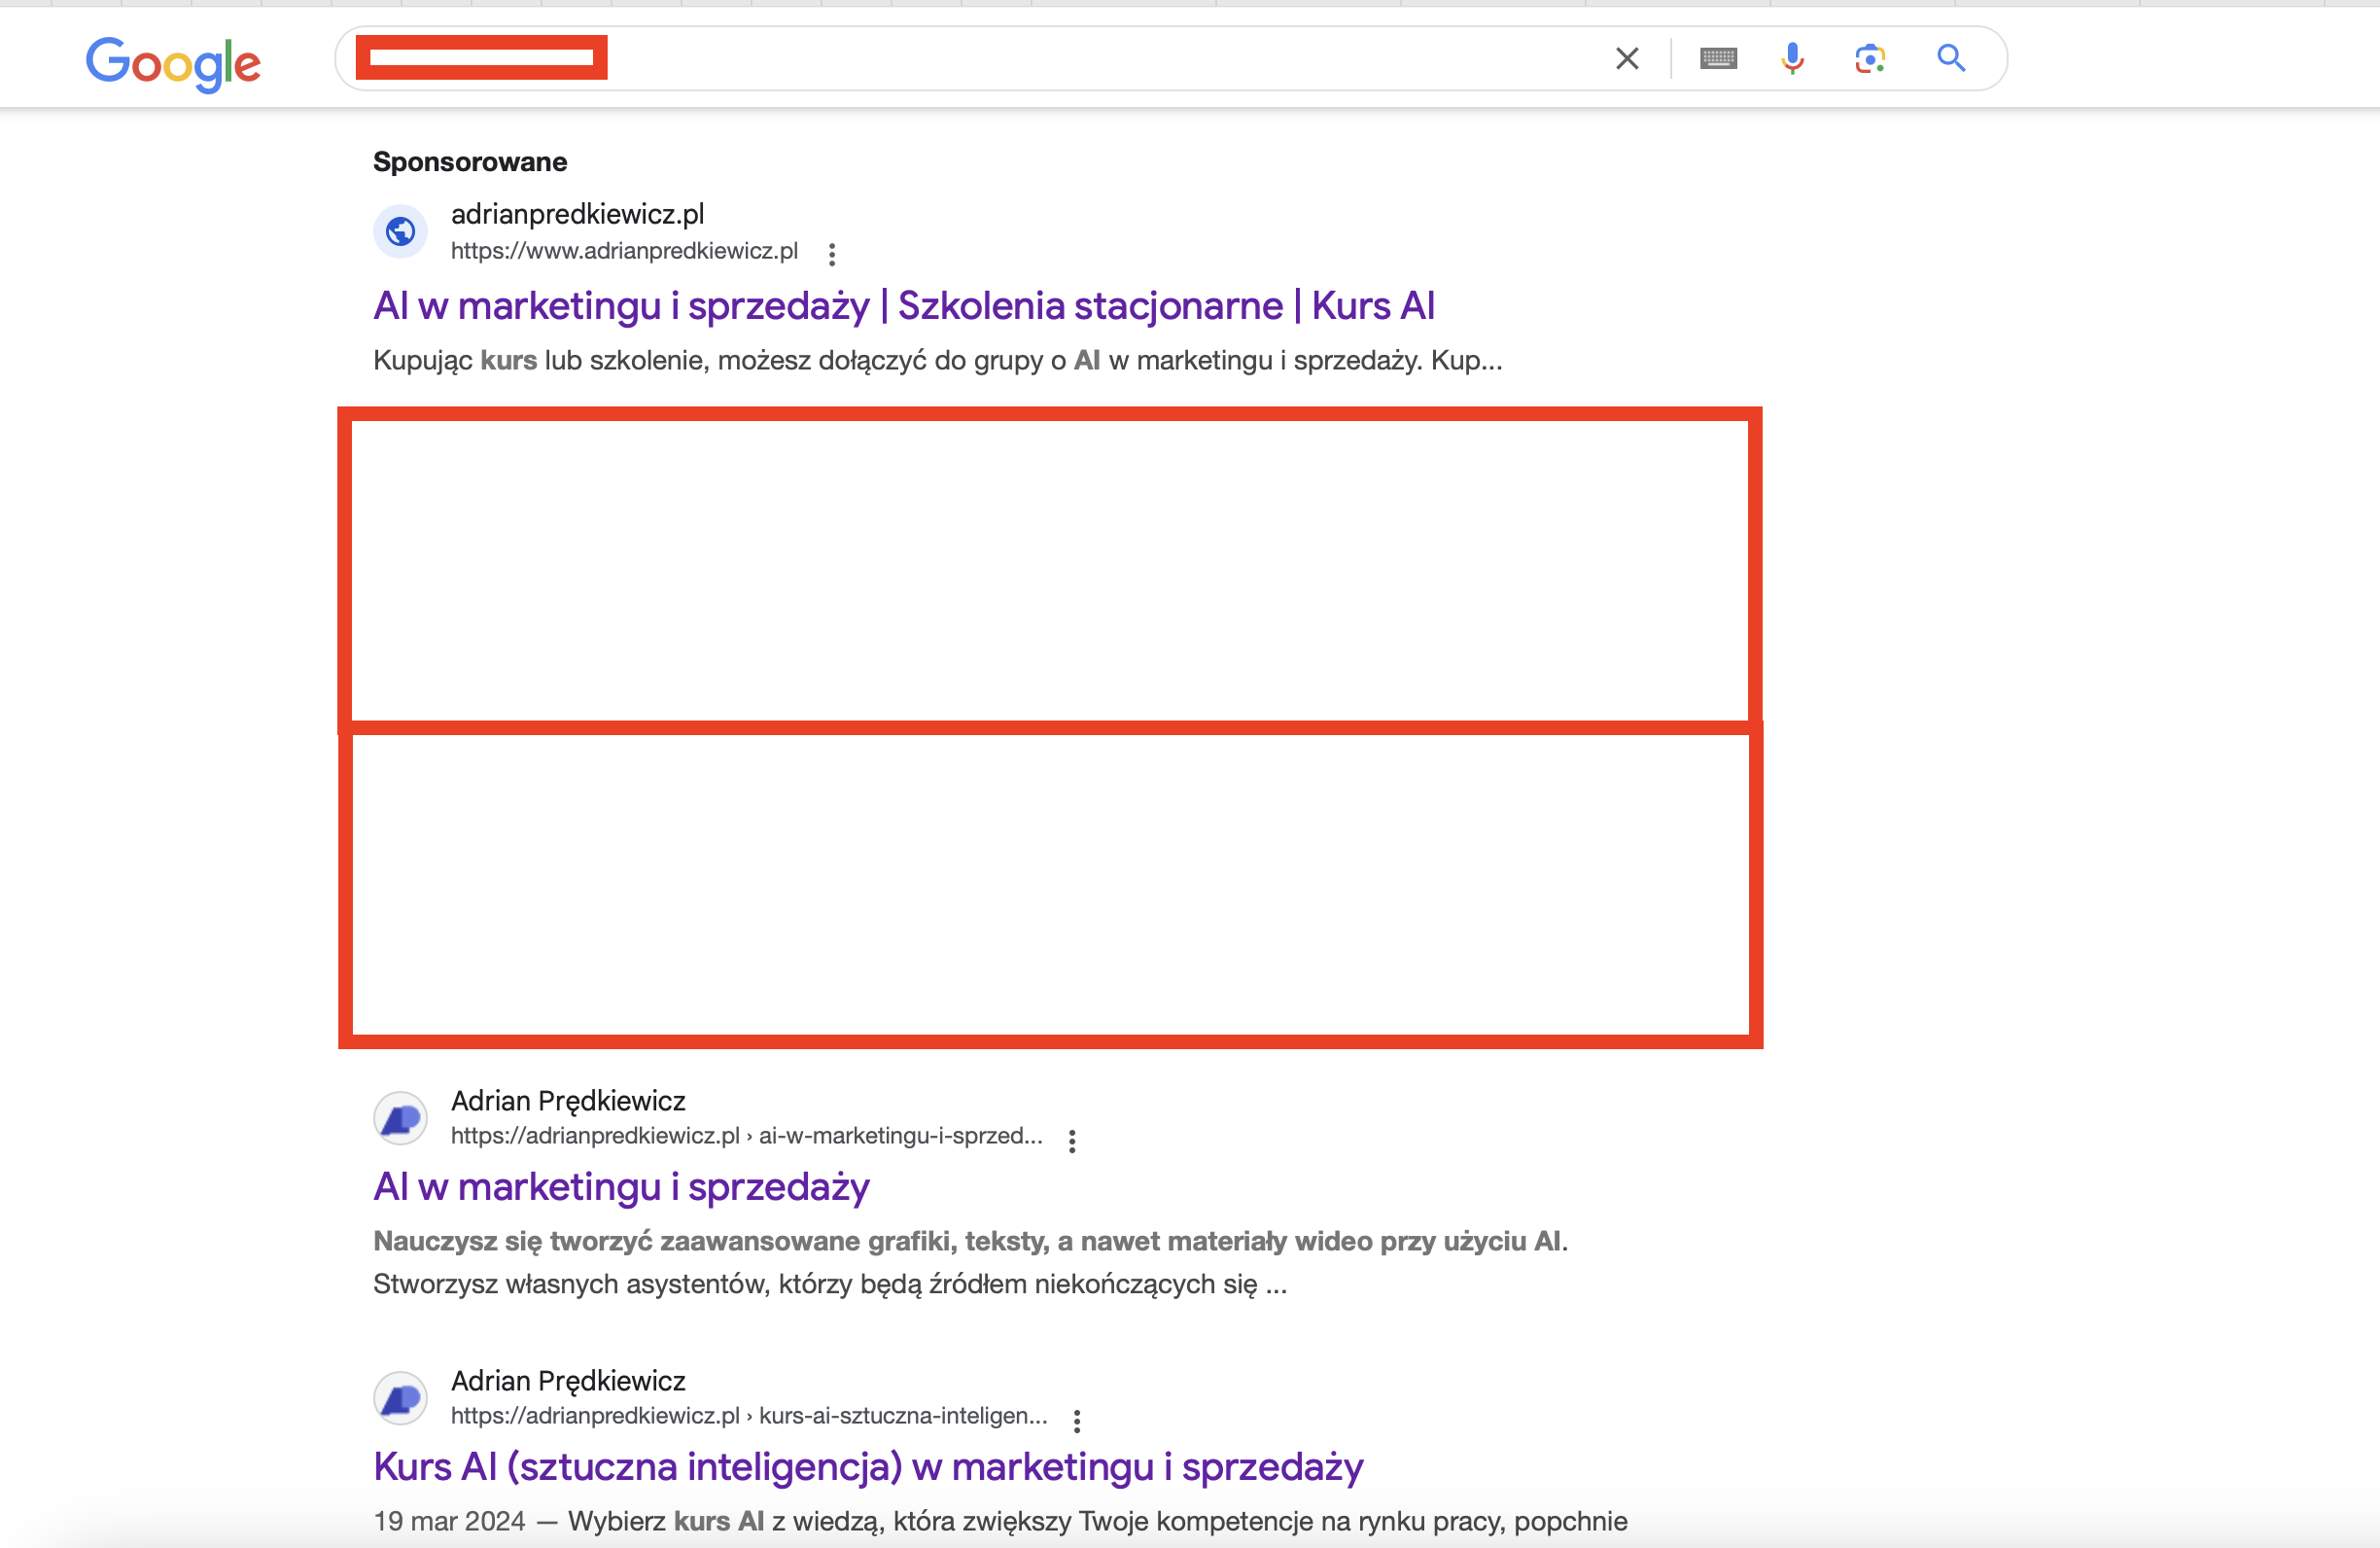Image resolution: width=2380 pixels, height=1548 pixels.
Task: Click the Sponsorowane label
Action: [x=470, y=162]
